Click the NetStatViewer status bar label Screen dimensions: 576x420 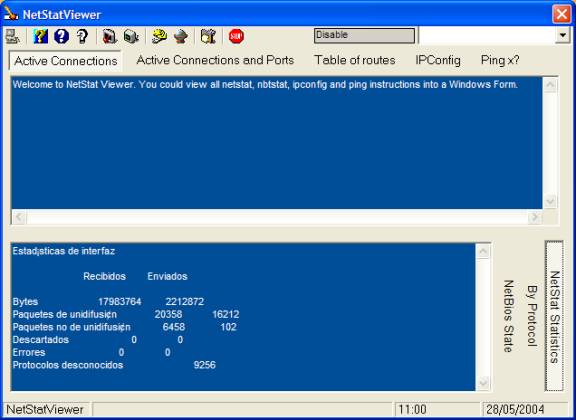click(x=46, y=409)
